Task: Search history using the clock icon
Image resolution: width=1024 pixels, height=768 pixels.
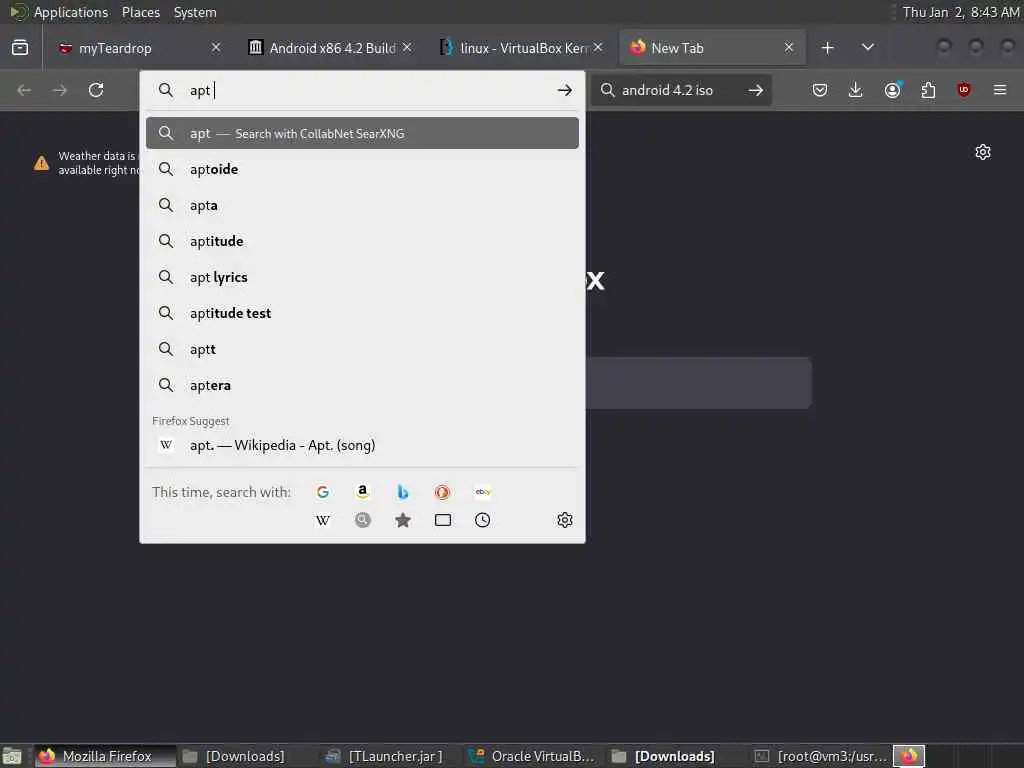Action: click(x=483, y=520)
